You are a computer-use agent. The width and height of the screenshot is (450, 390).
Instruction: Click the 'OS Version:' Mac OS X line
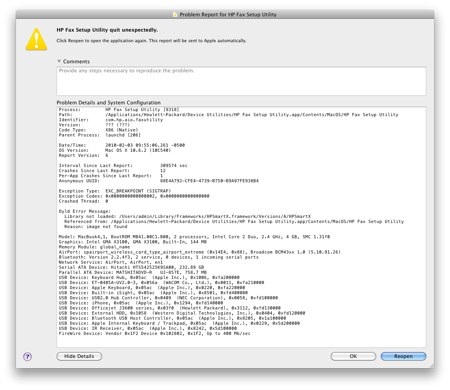[115, 150]
